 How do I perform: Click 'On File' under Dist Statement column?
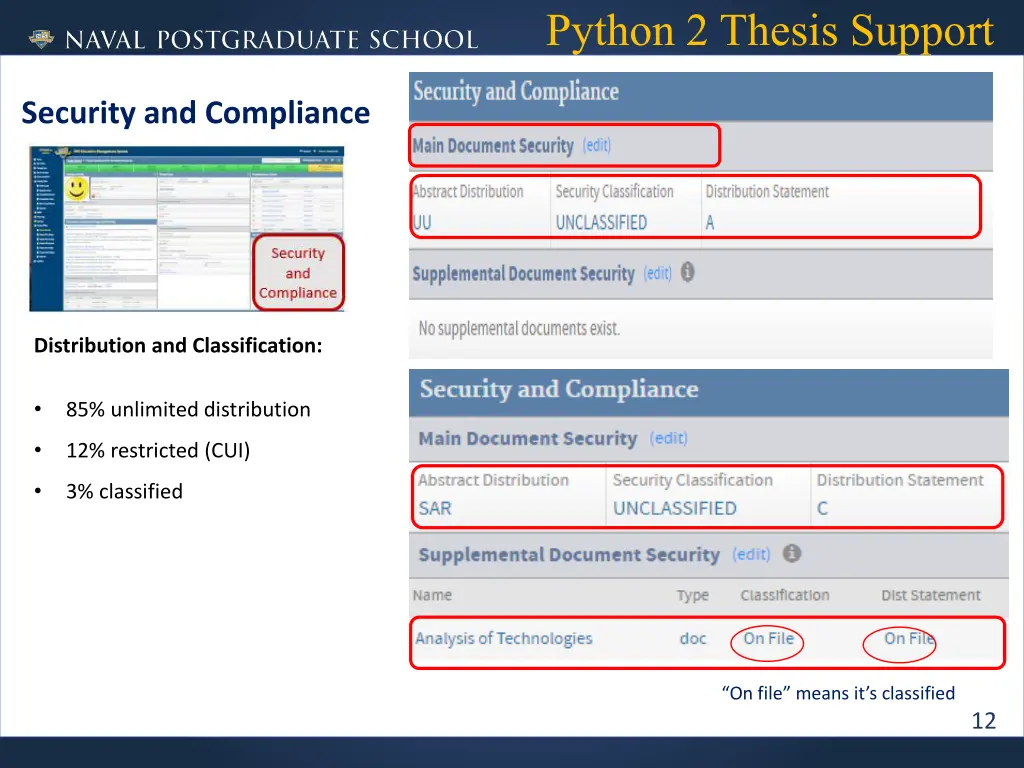[x=909, y=638]
